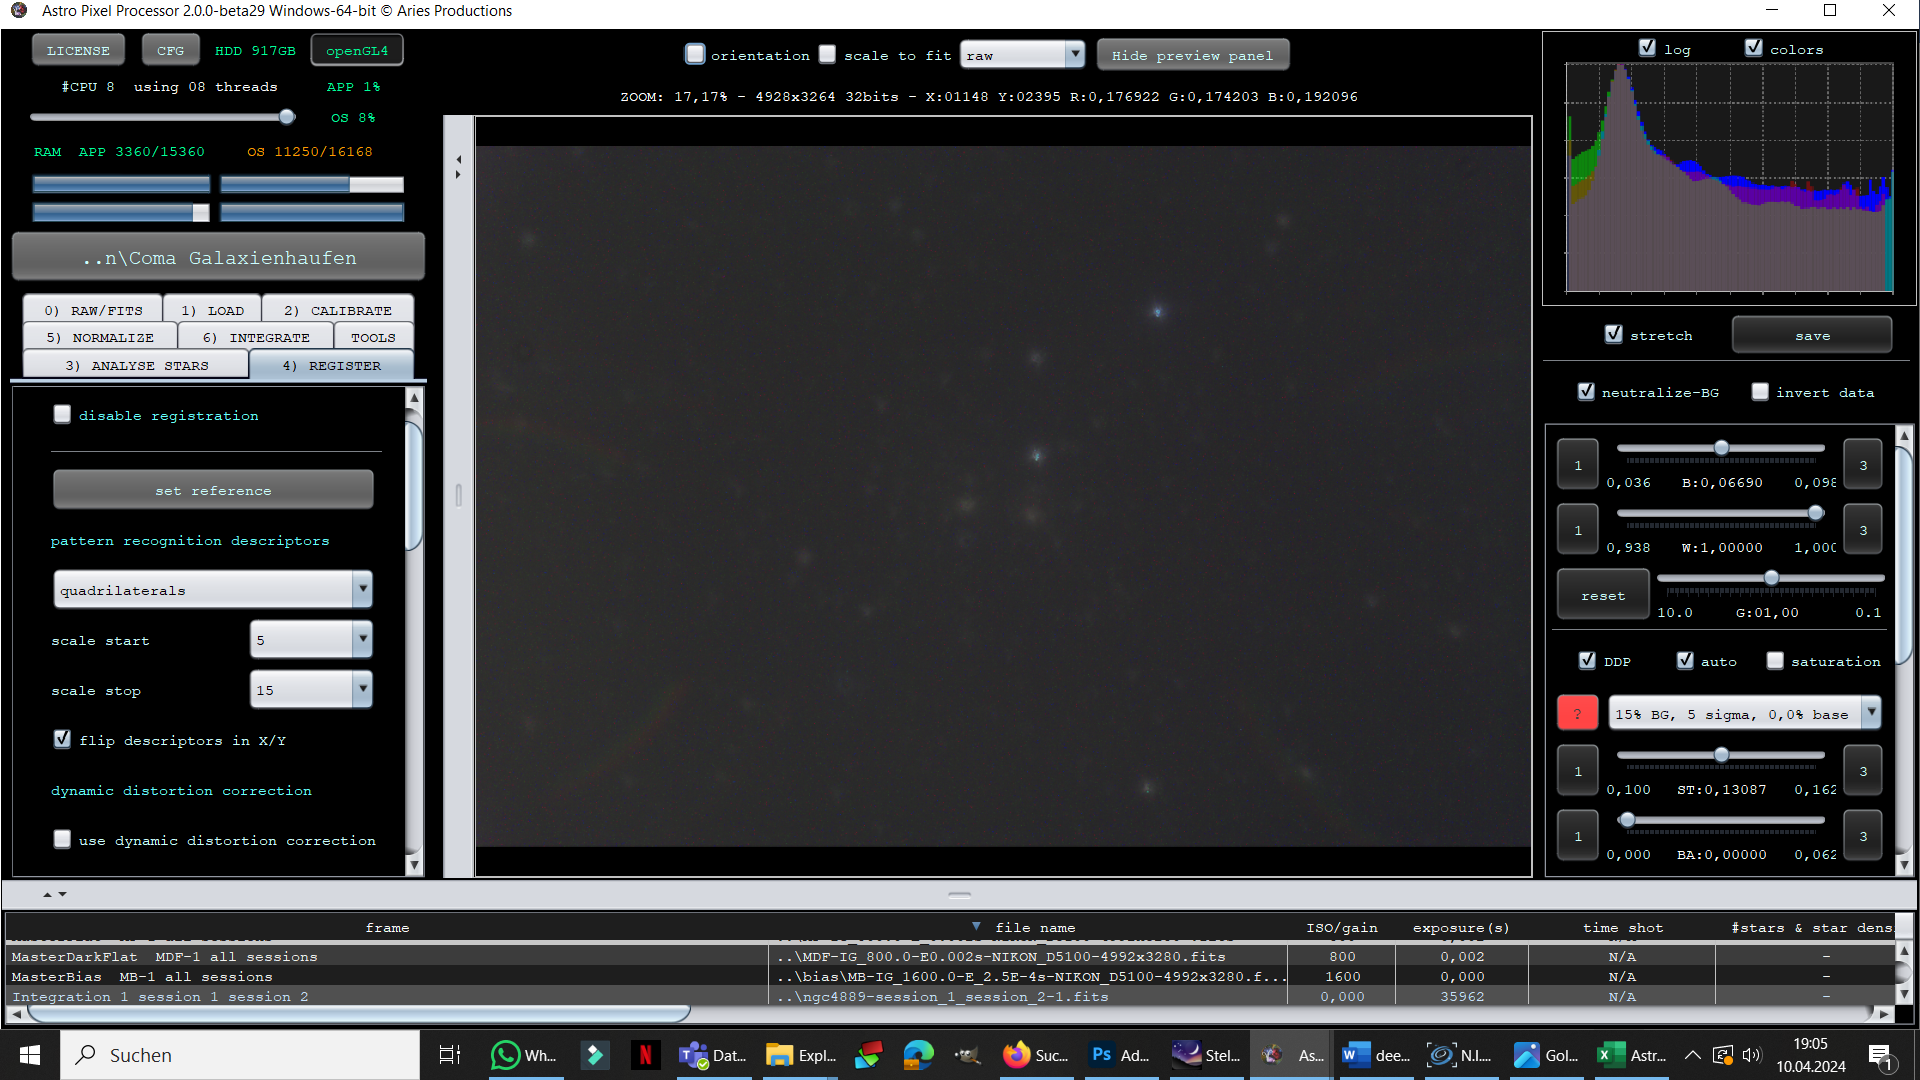
Task: Open the quadrilaterals descriptors dropdown
Action: tap(213, 589)
